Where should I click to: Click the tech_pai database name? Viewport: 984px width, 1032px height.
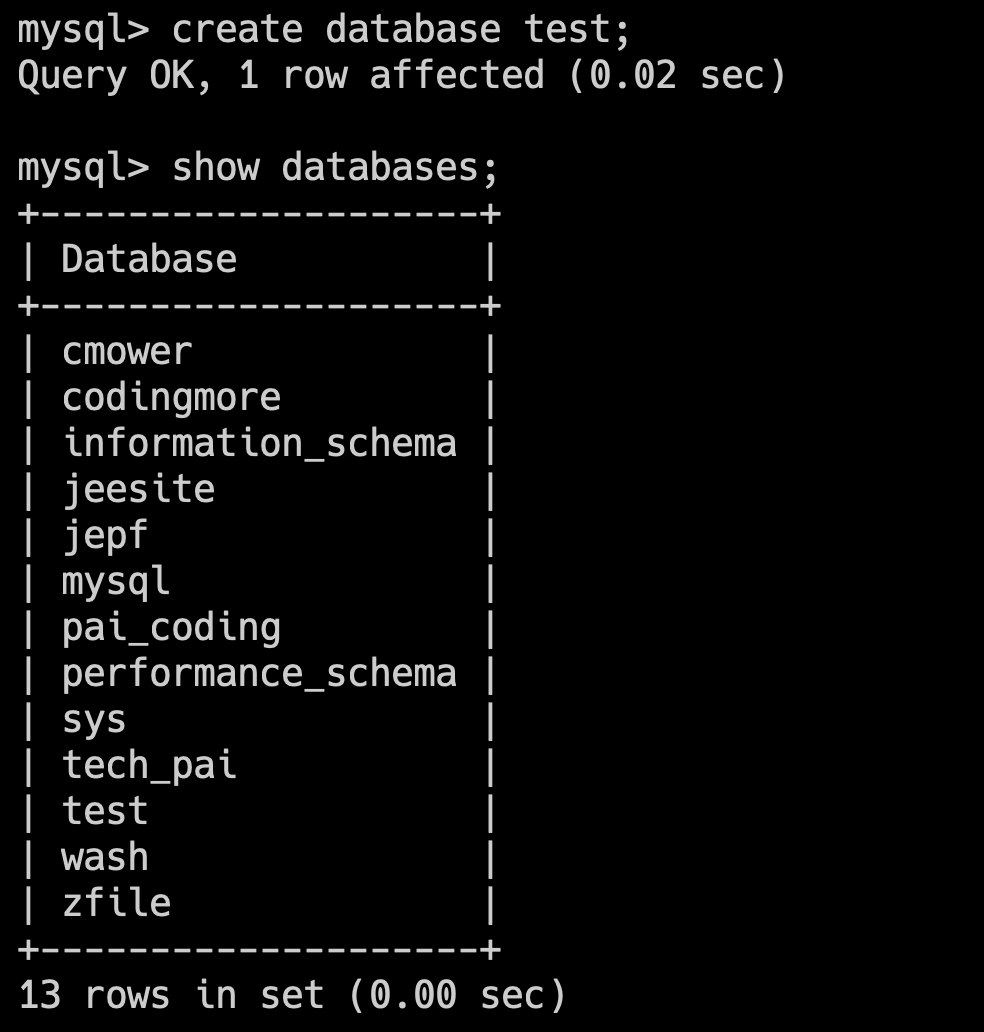click(x=149, y=765)
